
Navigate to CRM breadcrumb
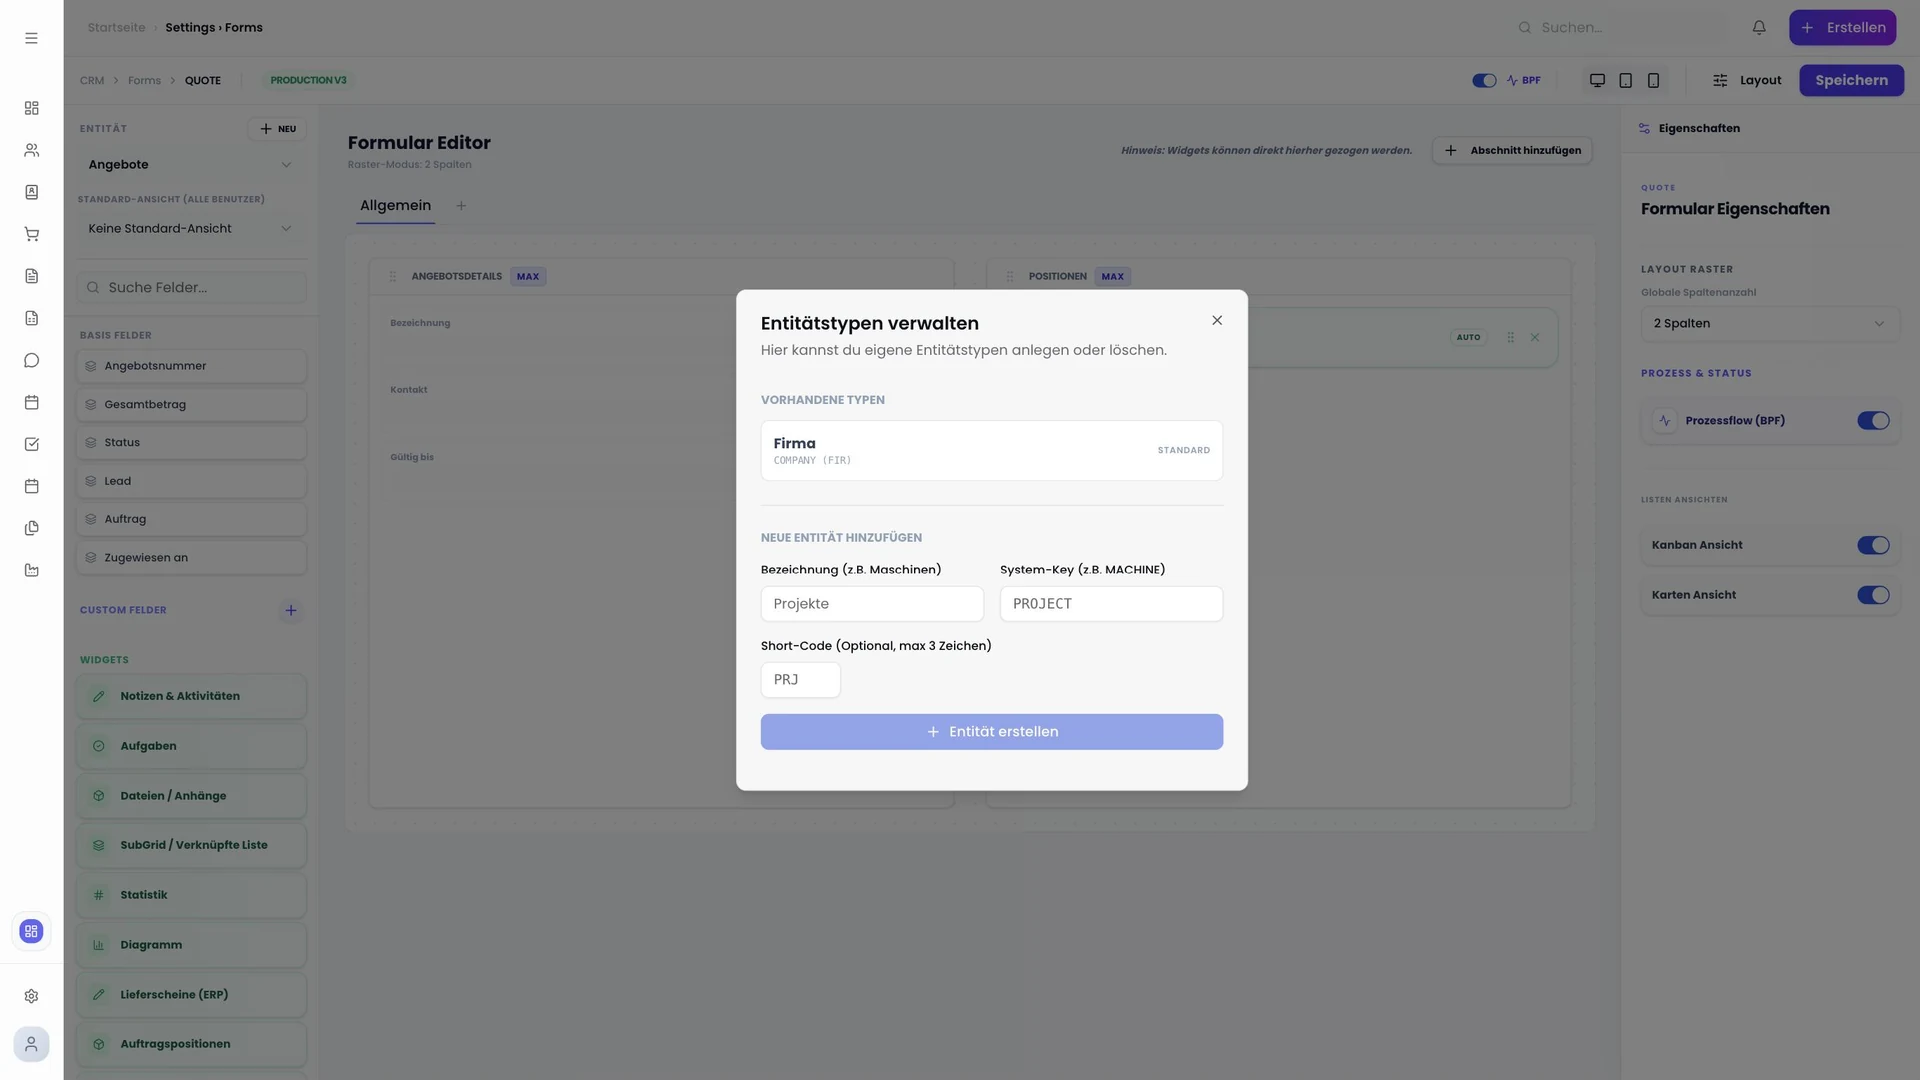click(x=92, y=80)
